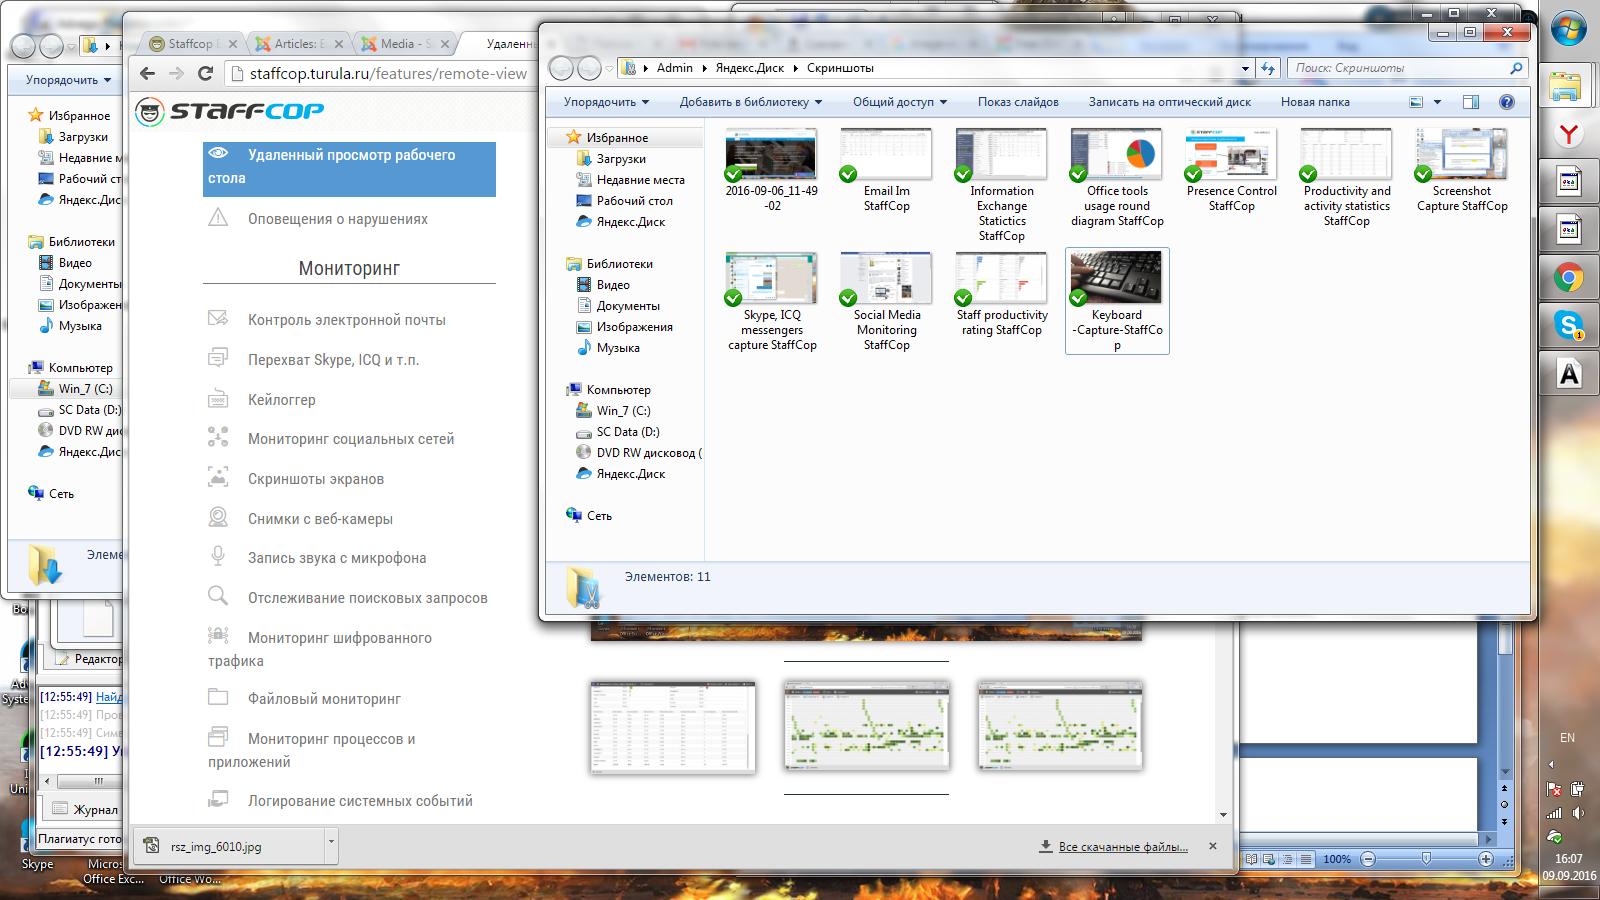Screen dimensions: 1600x900
Task: Close the Chrome downloads bar
Action: click(1213, 846)
